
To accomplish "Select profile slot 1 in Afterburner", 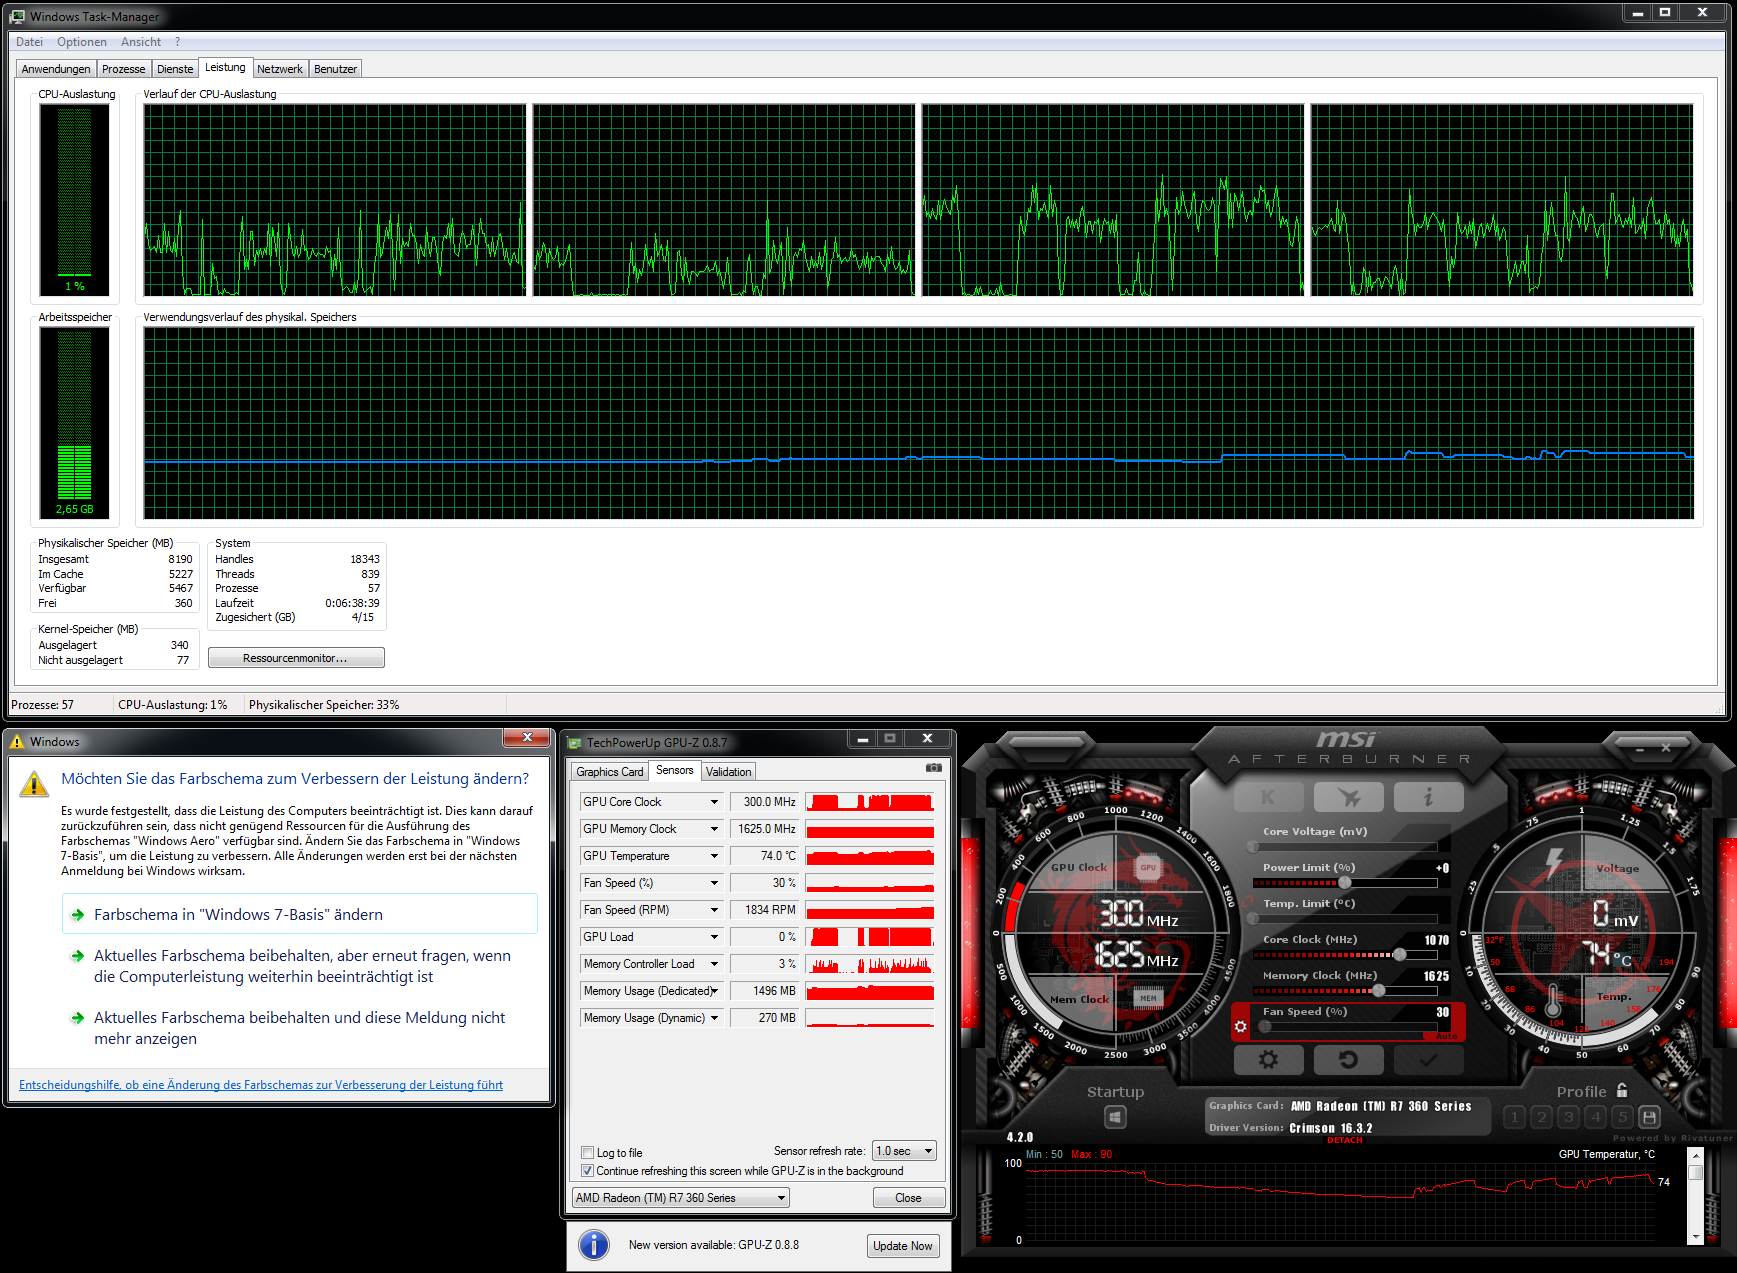I will click(1515, 1117).
